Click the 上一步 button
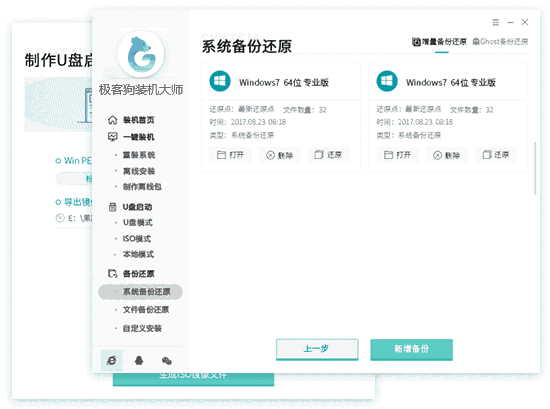The height and width of the screenshot is (409, 550). pos(317,349)
